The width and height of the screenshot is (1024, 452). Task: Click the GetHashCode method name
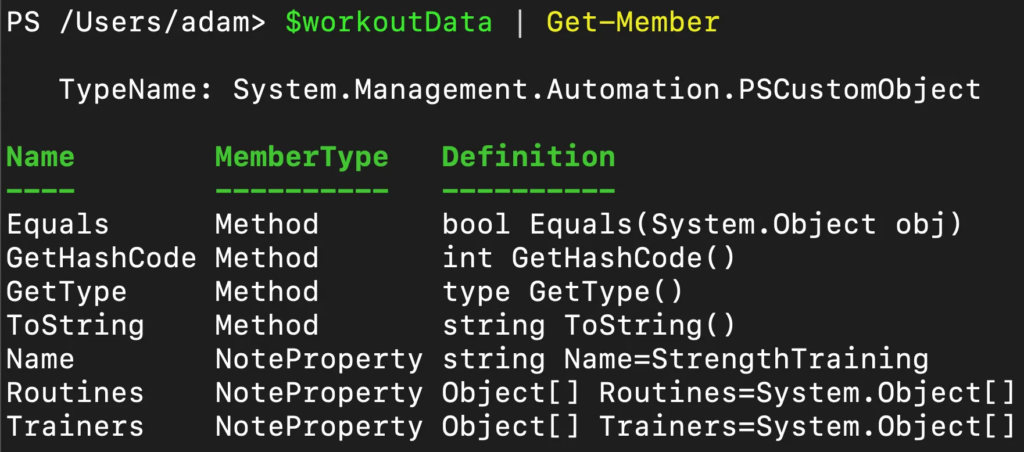(101, 258)
